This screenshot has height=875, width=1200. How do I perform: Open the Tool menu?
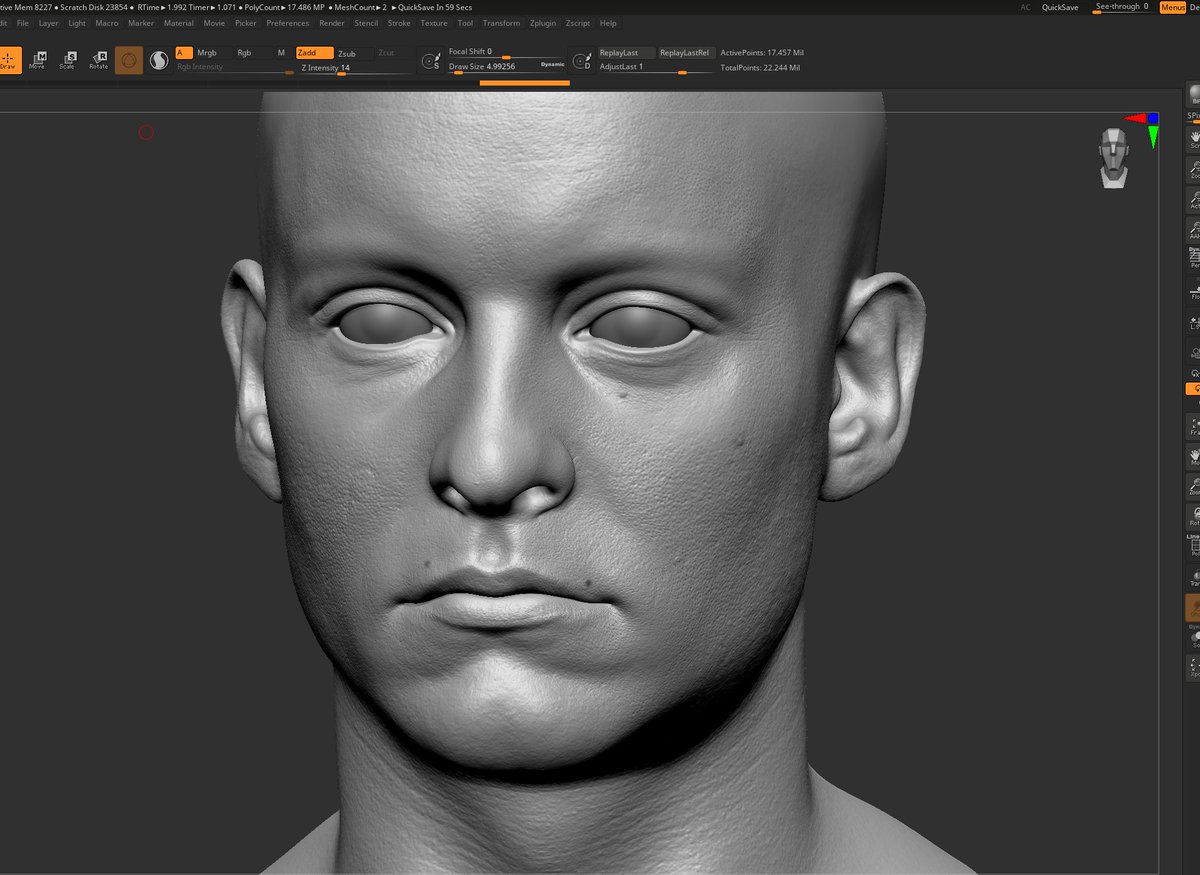(465, 23)
